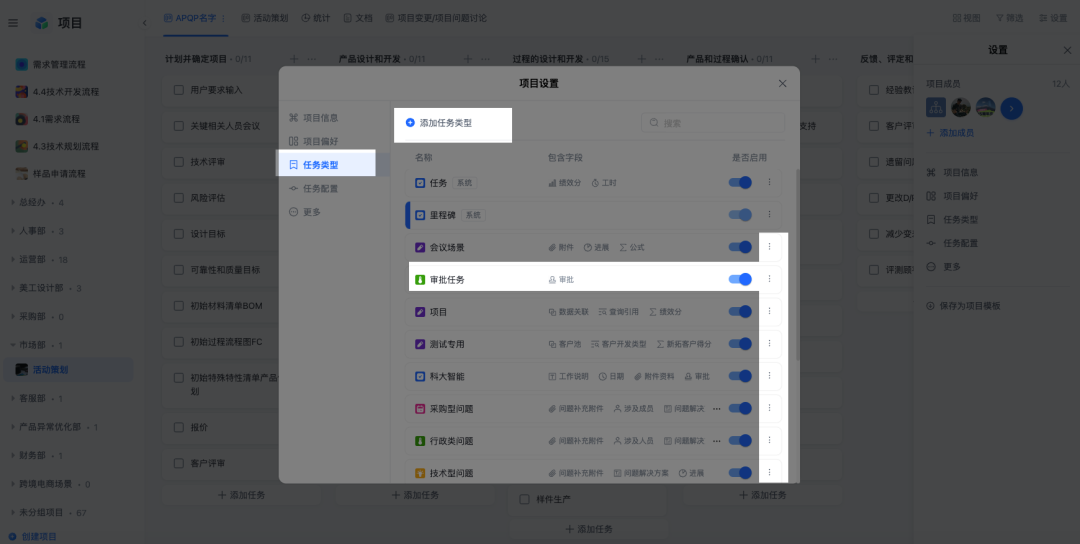The height and width of the screenshot is (544, 1080).
Task: Check the 风险评估 task checkbox
Action: [178, 198]
